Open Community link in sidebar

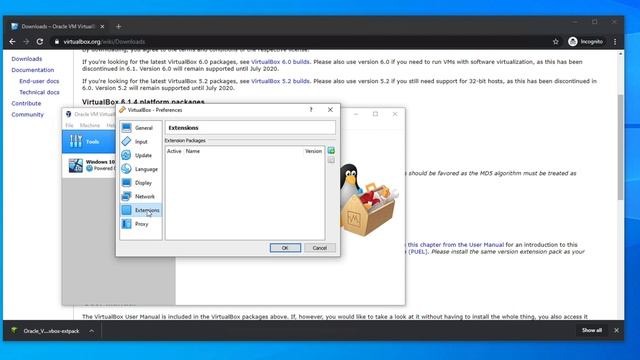click(x=27, y=114)
